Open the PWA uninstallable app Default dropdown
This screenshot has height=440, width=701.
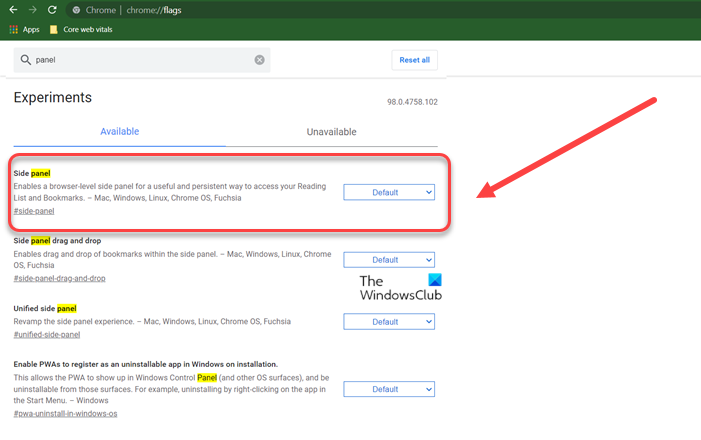(x=389, y=389)
